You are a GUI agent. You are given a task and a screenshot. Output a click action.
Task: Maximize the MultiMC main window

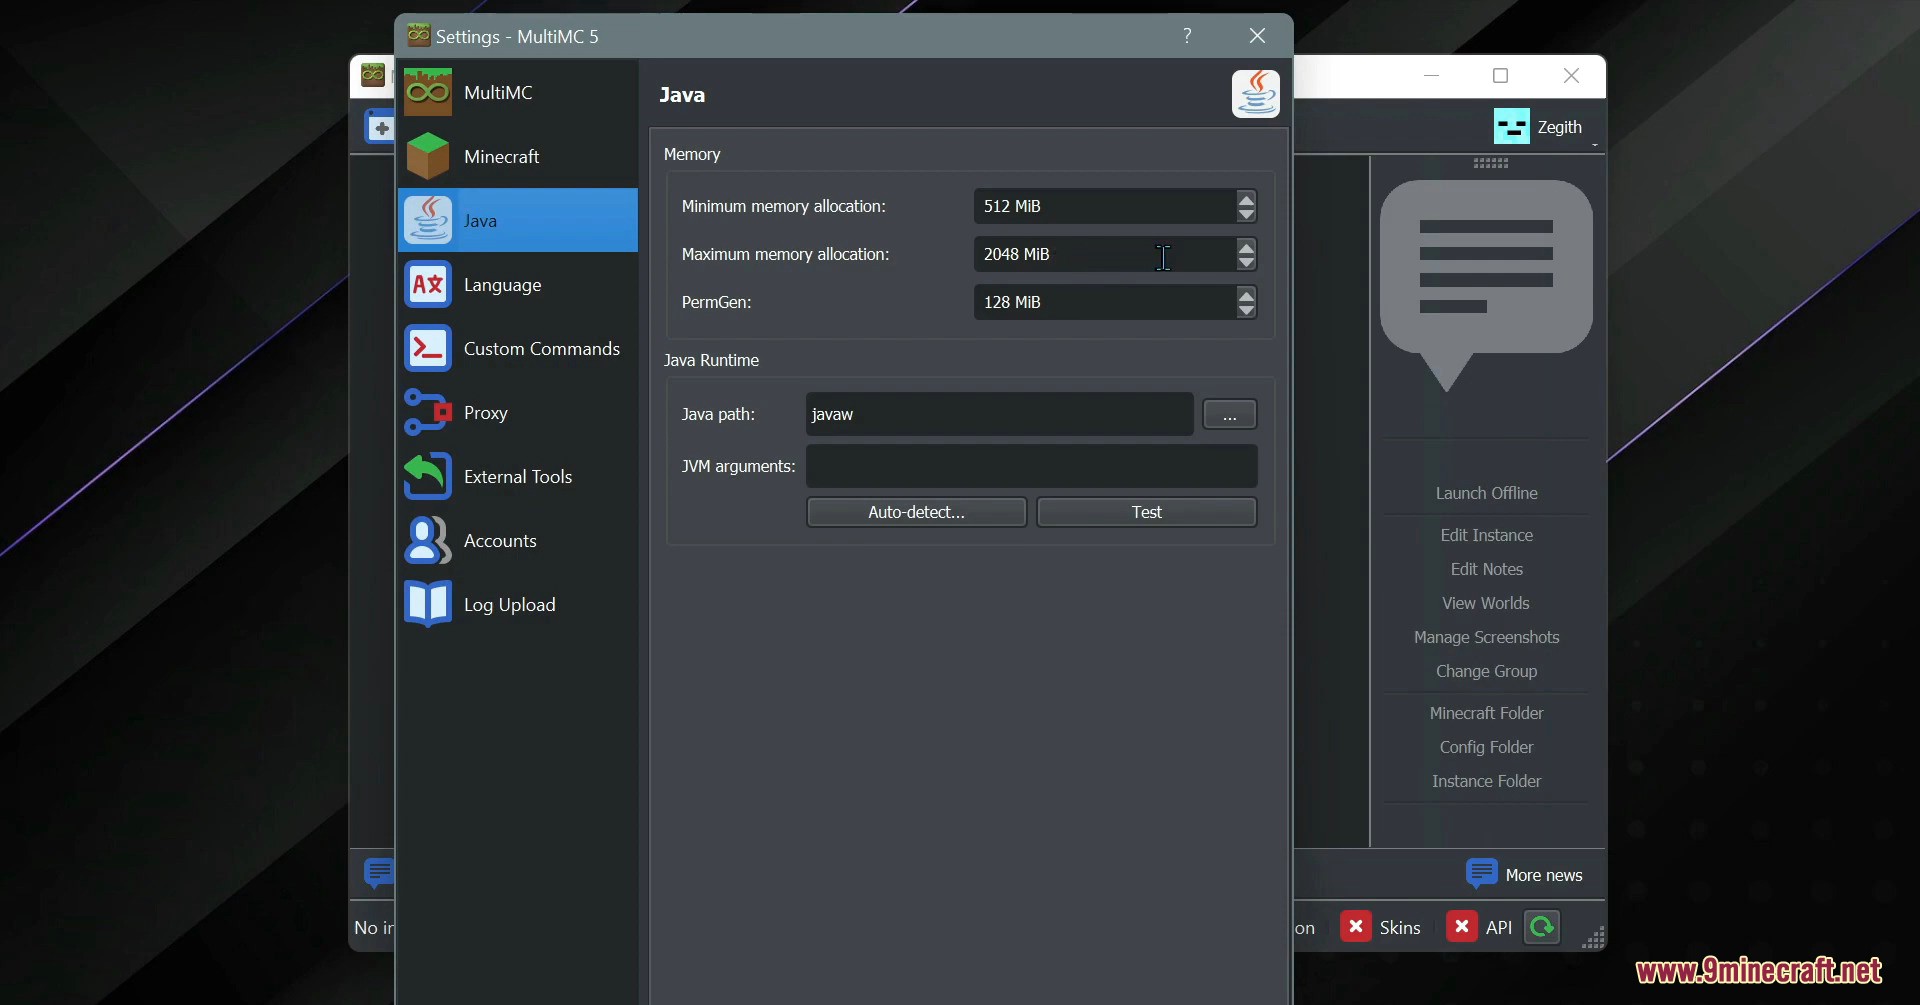[1500, 75]
